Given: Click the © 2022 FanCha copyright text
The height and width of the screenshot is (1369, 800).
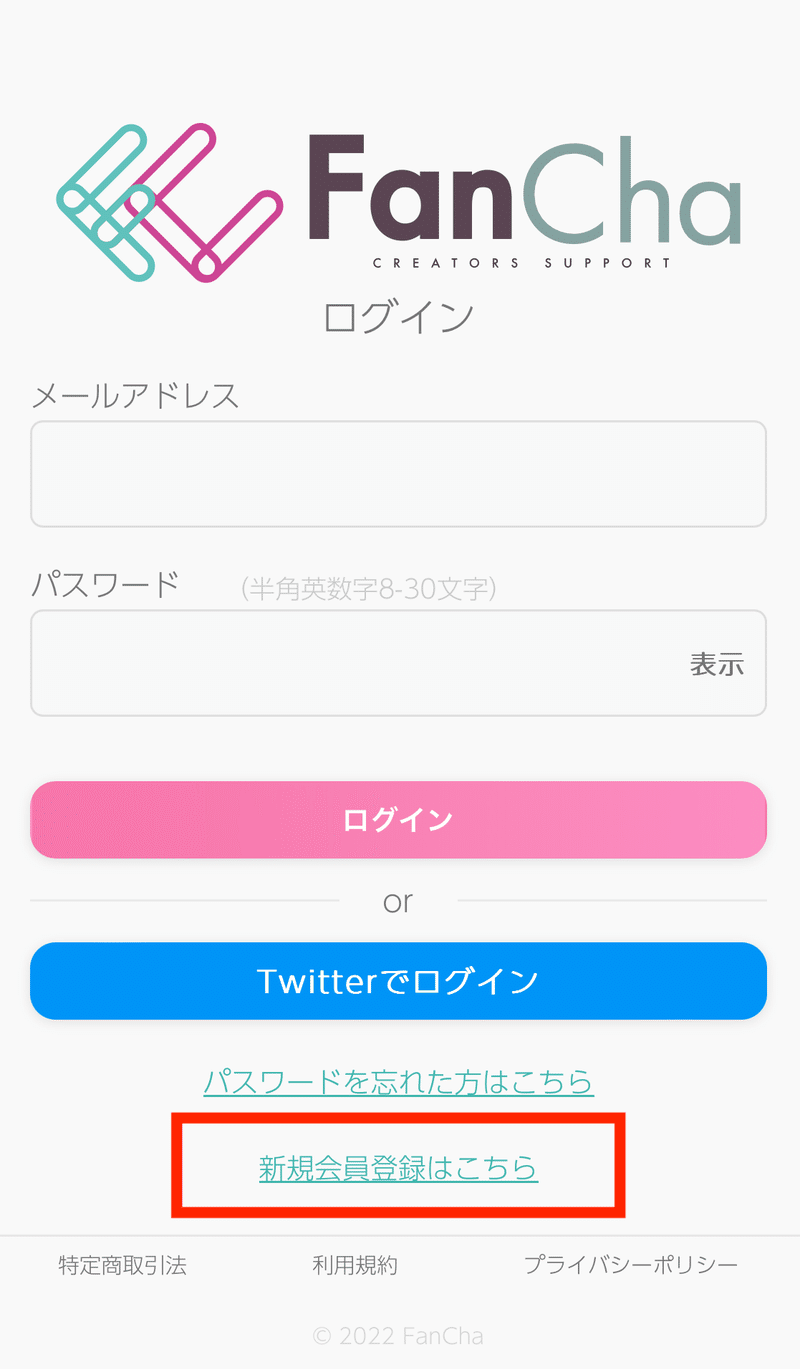Looking at the screenshot, I should tap(398, 1335).
